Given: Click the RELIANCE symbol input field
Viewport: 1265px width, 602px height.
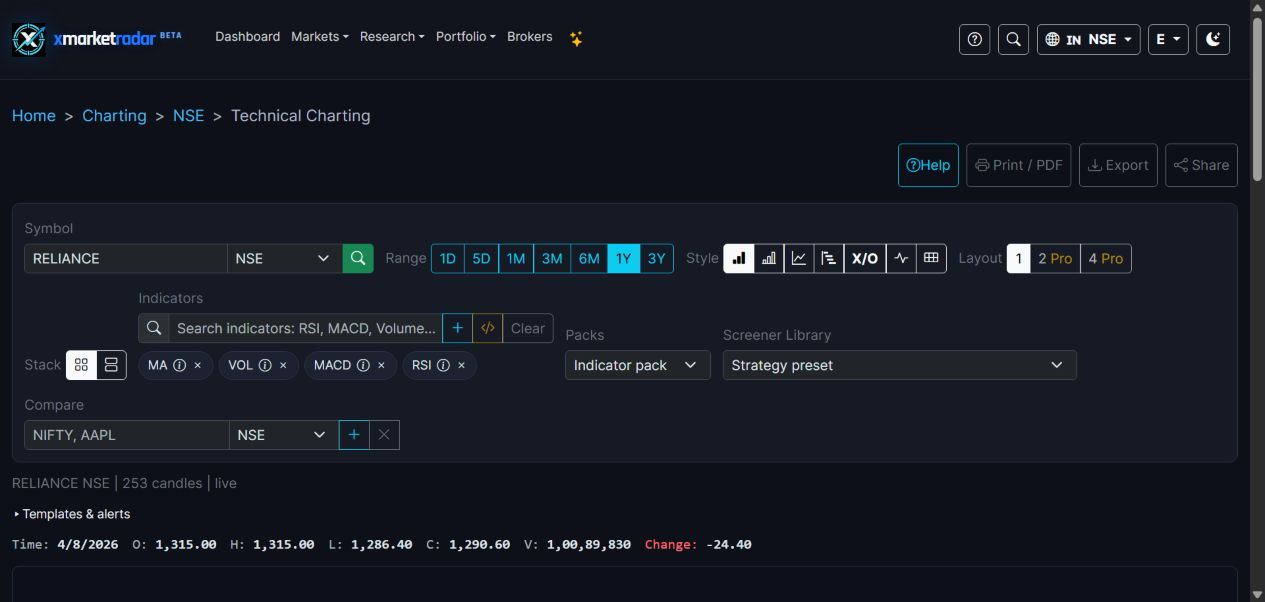Looking at the screenshot, I should 126,258.
